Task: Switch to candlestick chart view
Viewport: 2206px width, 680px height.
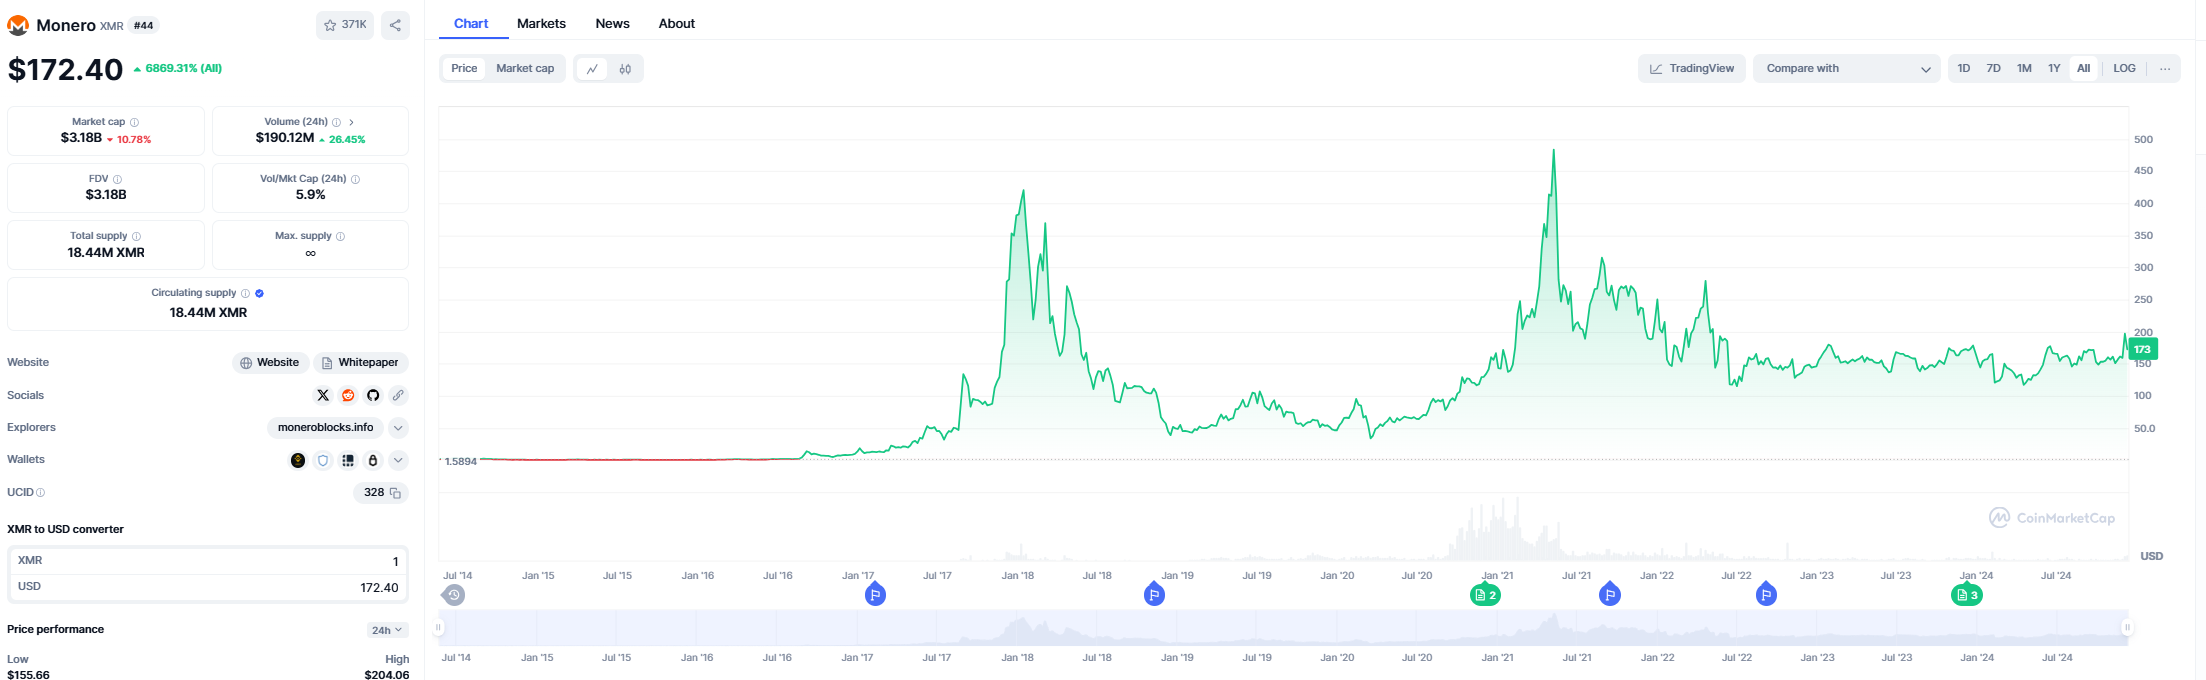Action: coord(625,69)
